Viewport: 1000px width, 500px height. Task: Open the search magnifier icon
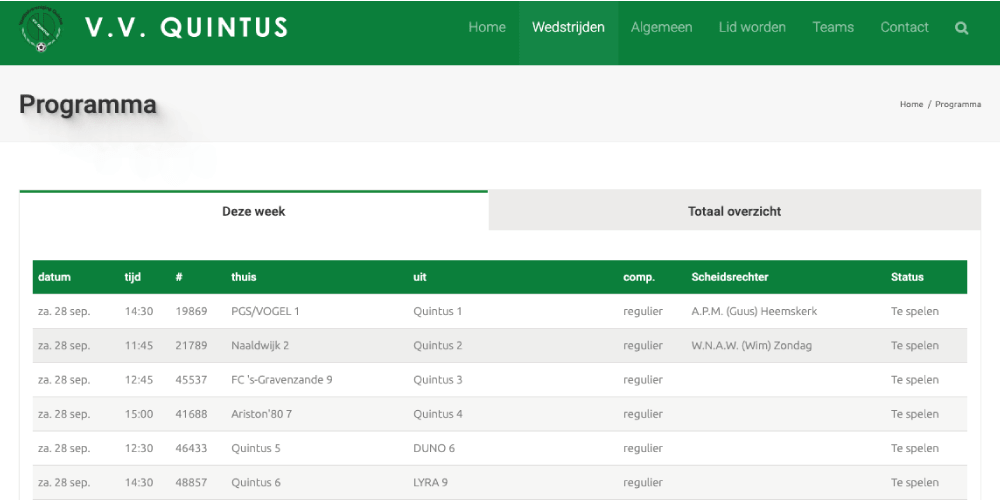coord(961,28)
